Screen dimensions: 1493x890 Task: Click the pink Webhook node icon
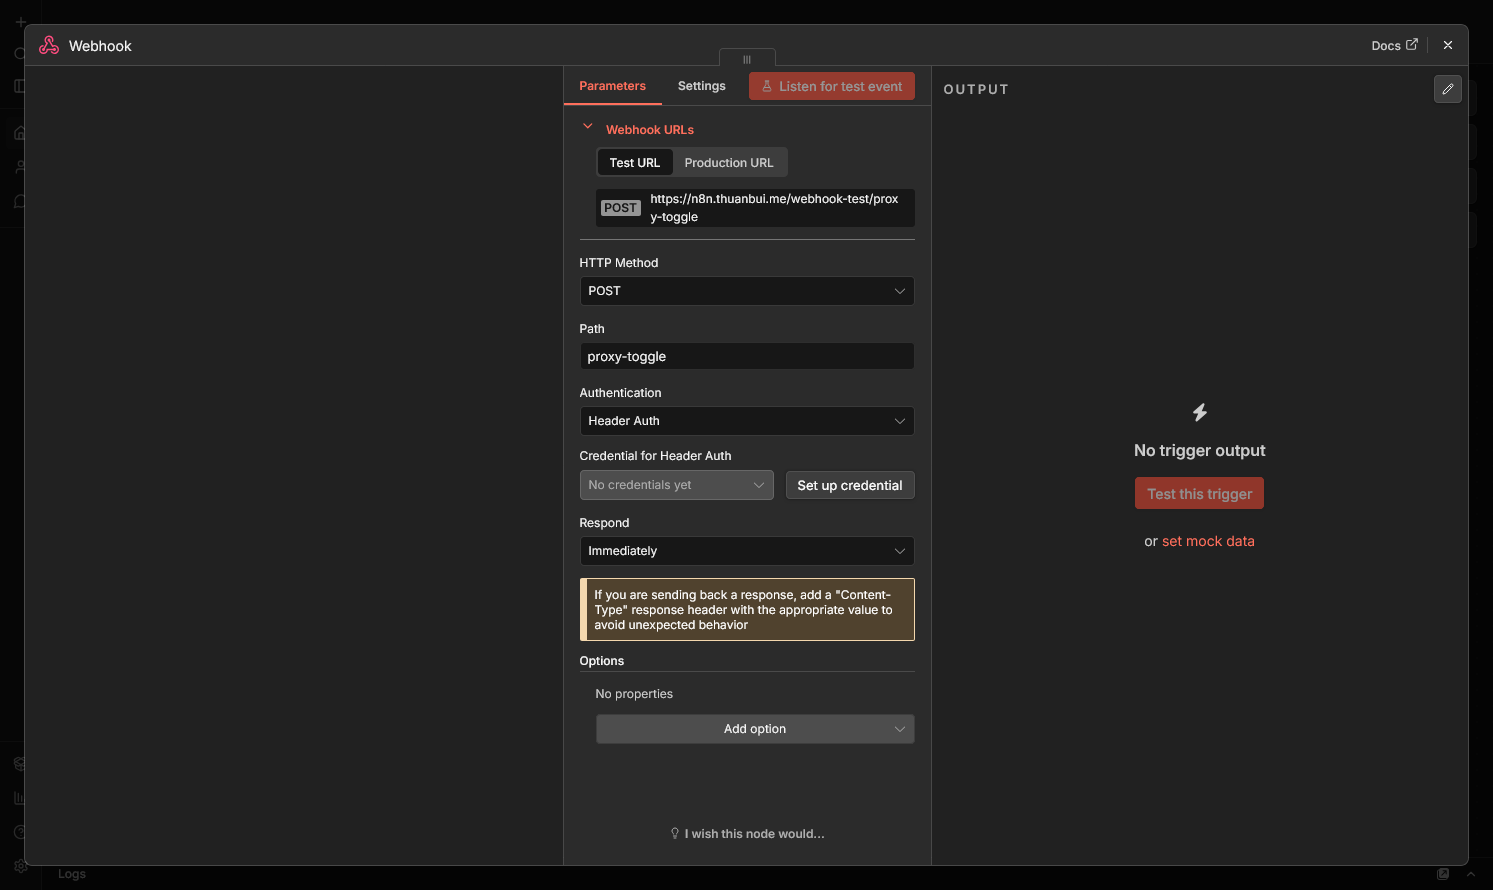click(x=49, y=45)
